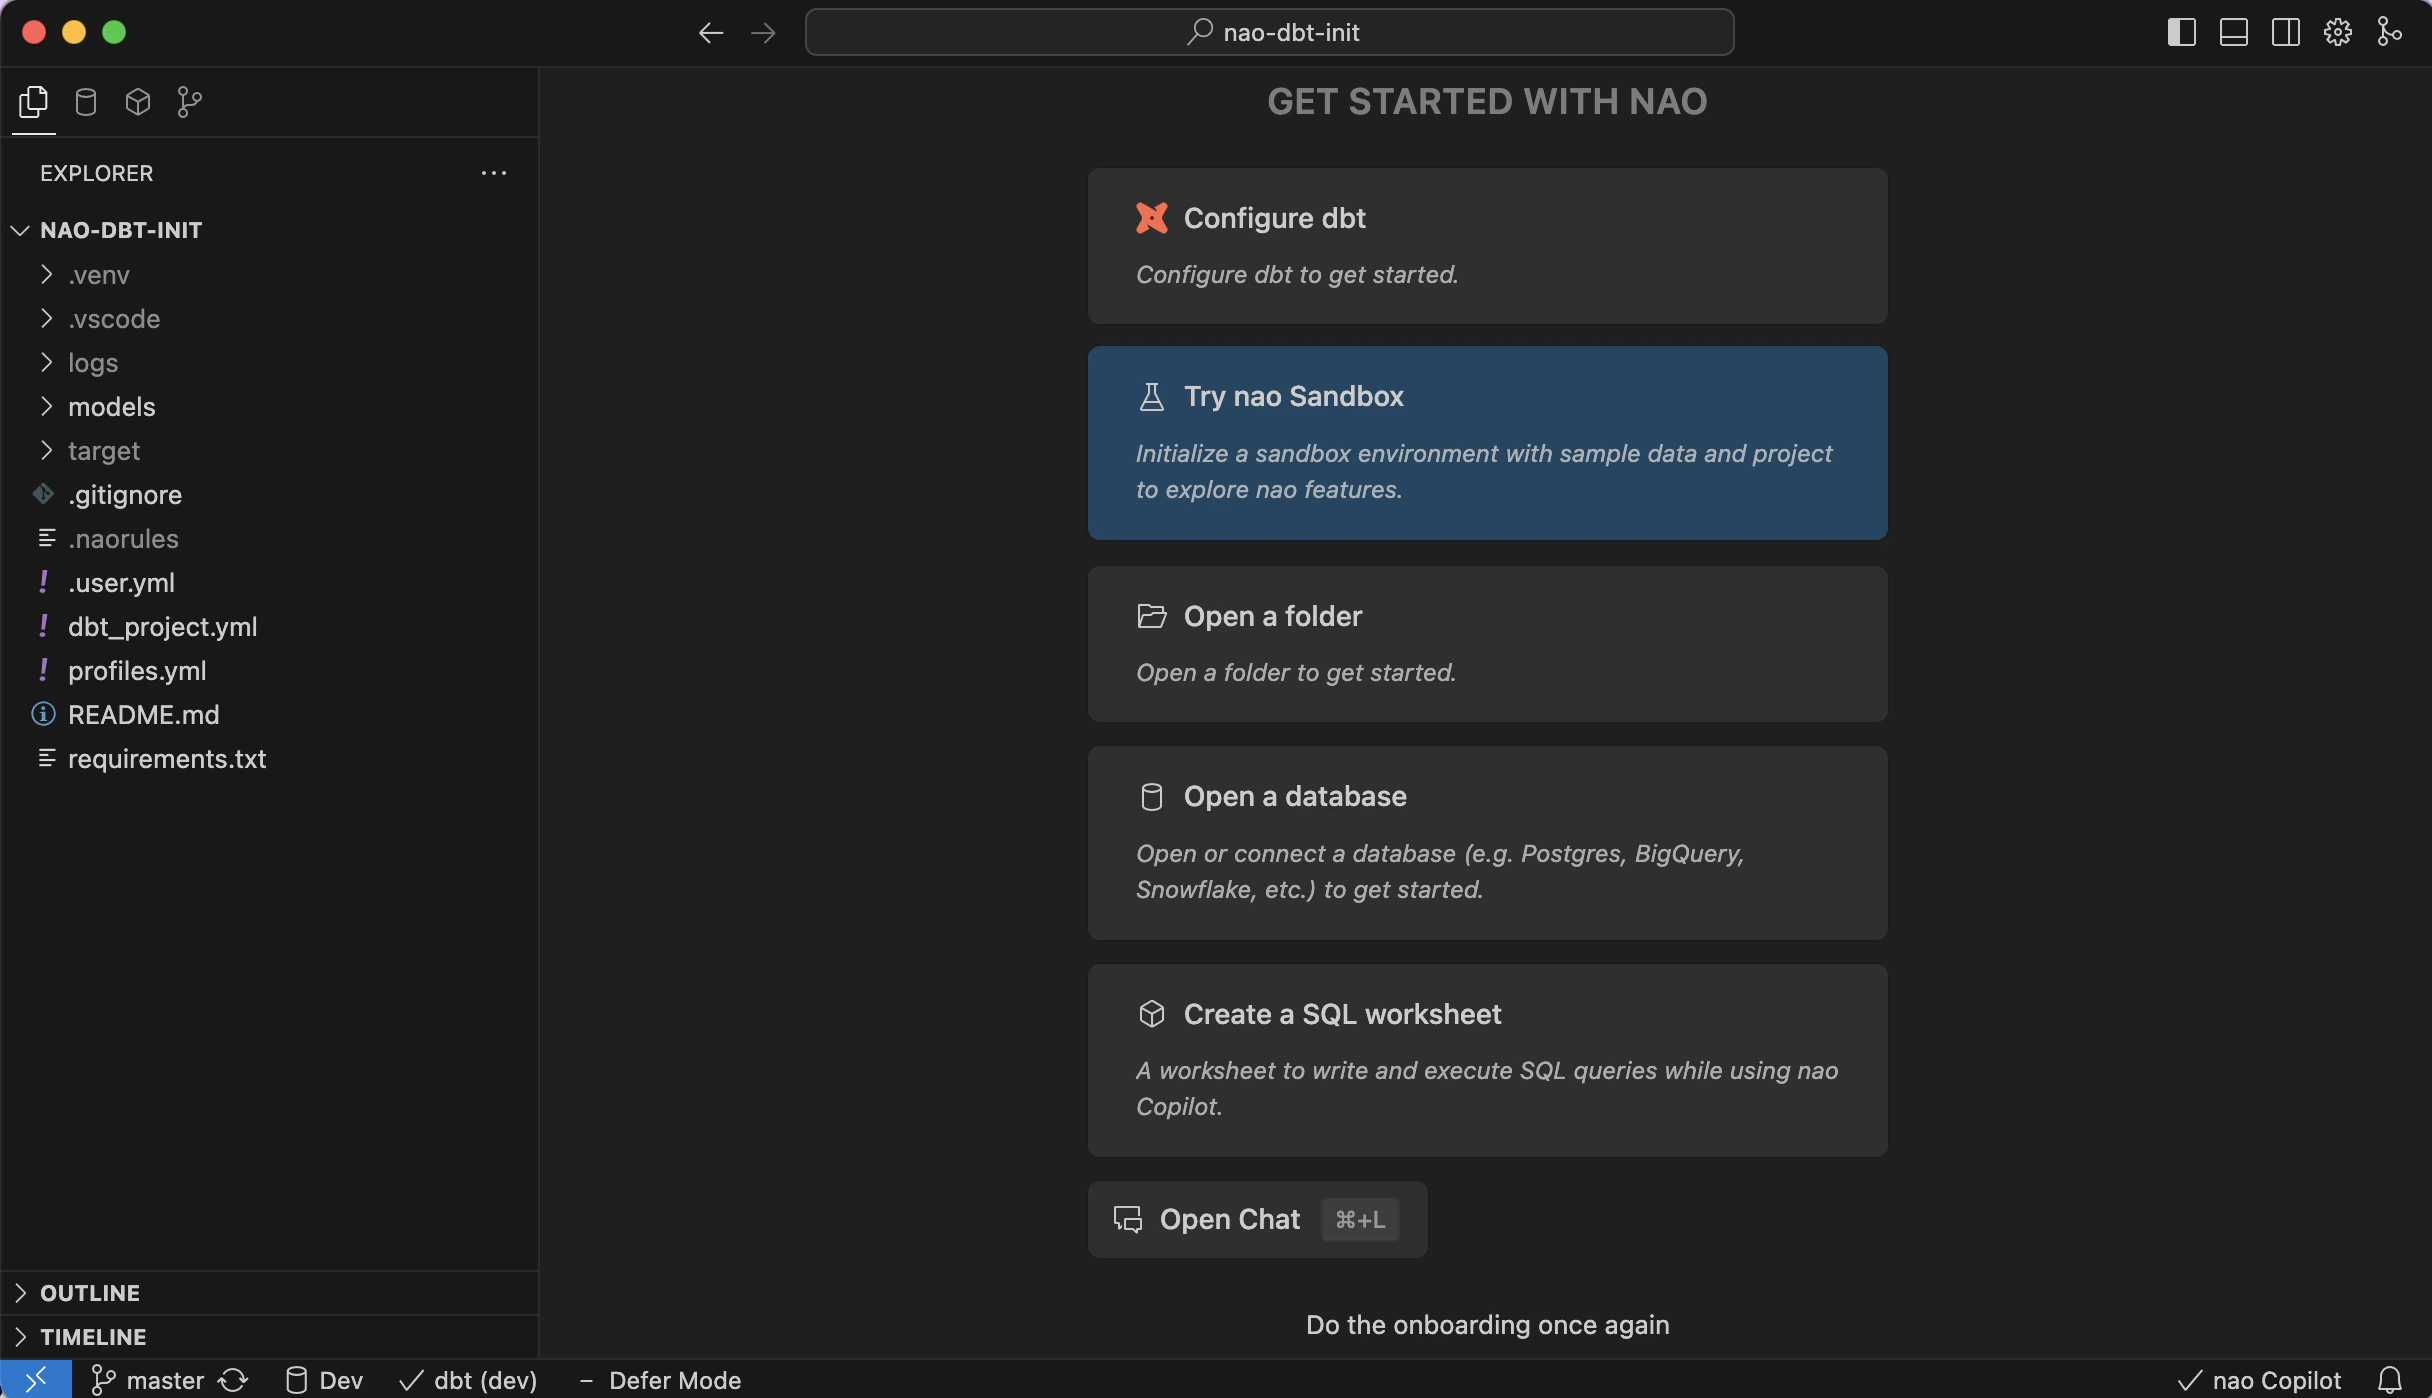Click the Dev database status bar item
Image resolution: width=2432 pixels, height=1398 pixels.
click(324, 1380)
